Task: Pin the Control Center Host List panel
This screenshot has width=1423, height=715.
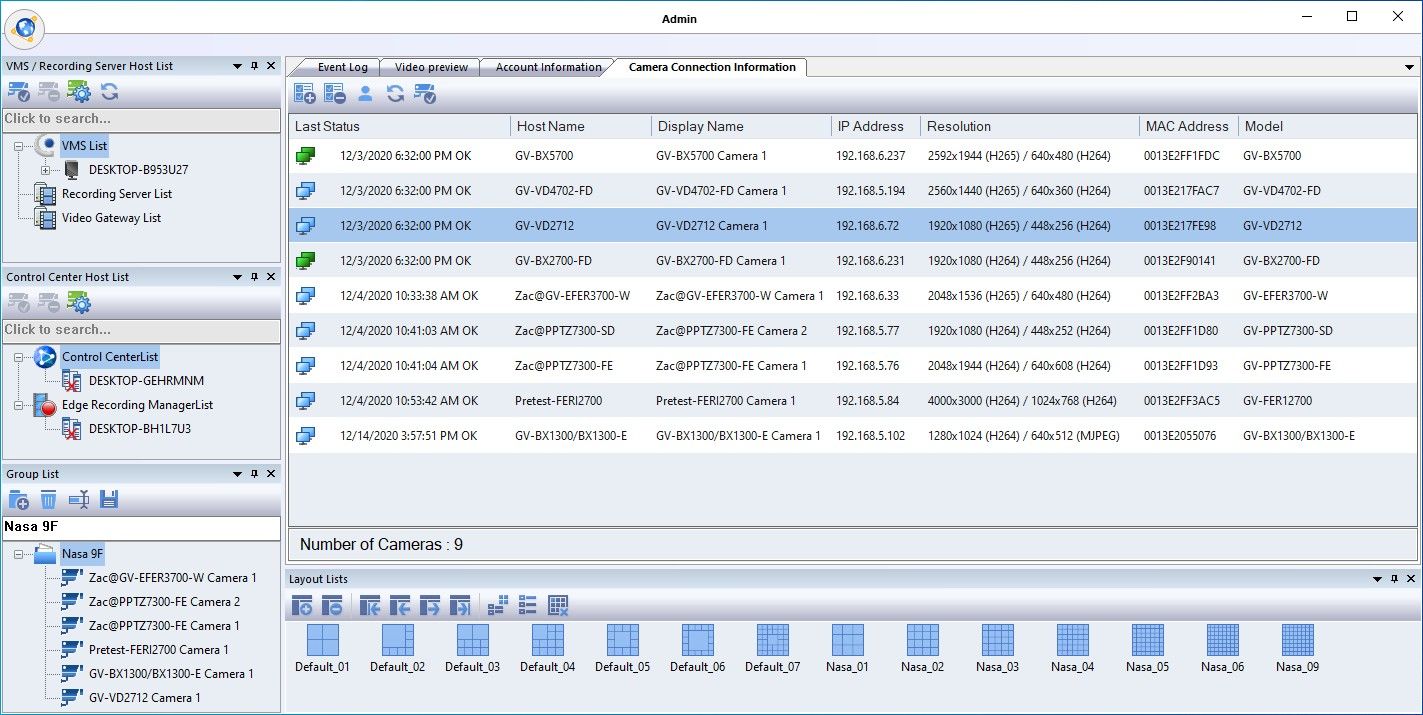Action: 254,277
